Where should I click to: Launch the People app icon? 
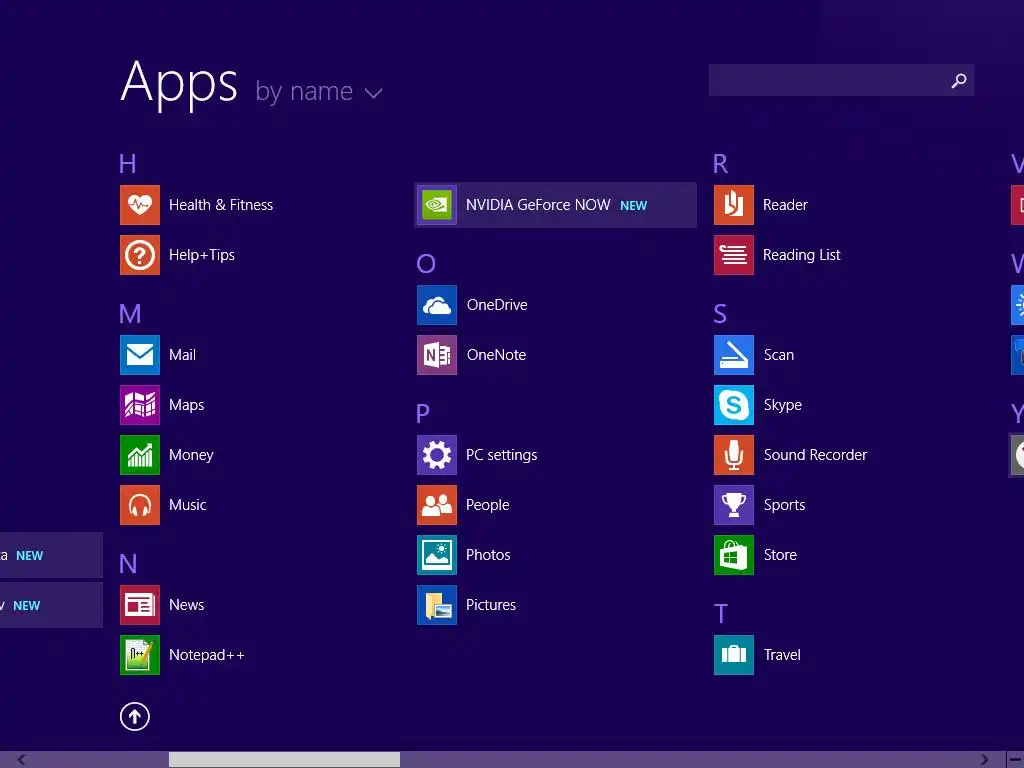437,505
